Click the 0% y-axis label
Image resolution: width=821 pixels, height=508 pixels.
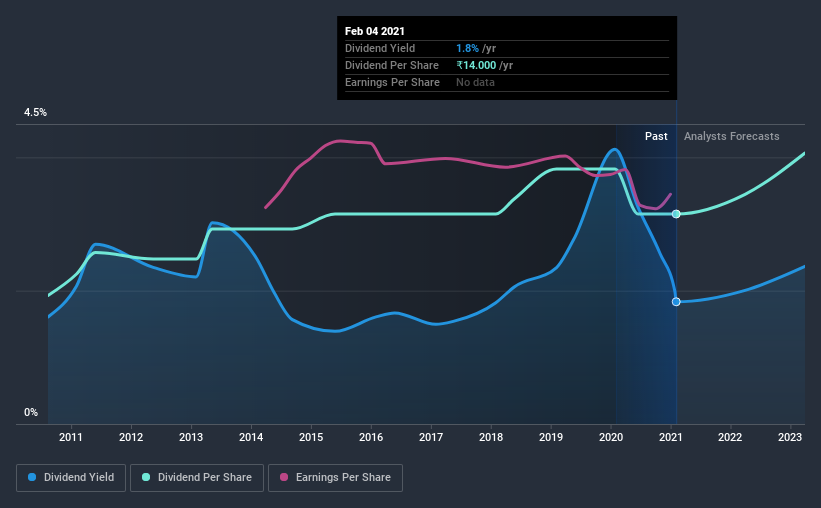point(31,413)
